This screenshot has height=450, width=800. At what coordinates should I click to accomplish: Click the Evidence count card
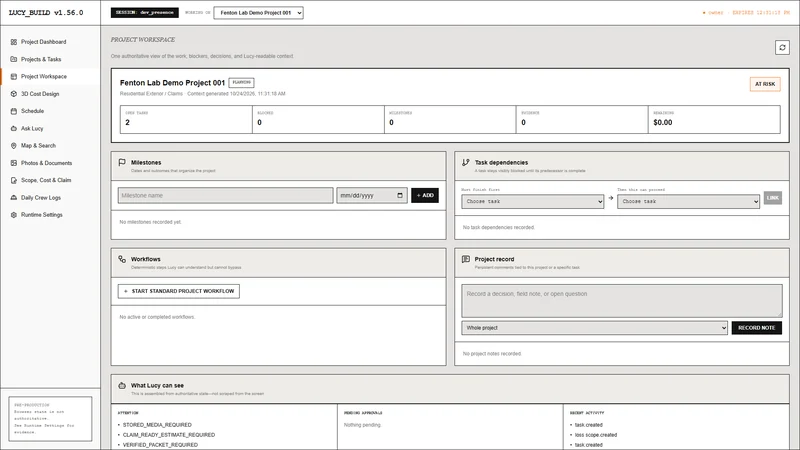click(582, 119)
